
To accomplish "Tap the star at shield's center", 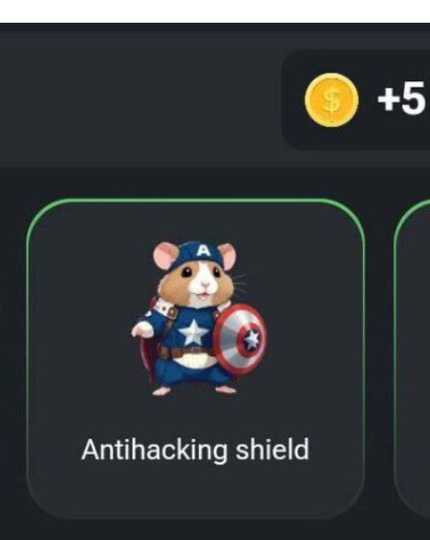I will (252, 340).
